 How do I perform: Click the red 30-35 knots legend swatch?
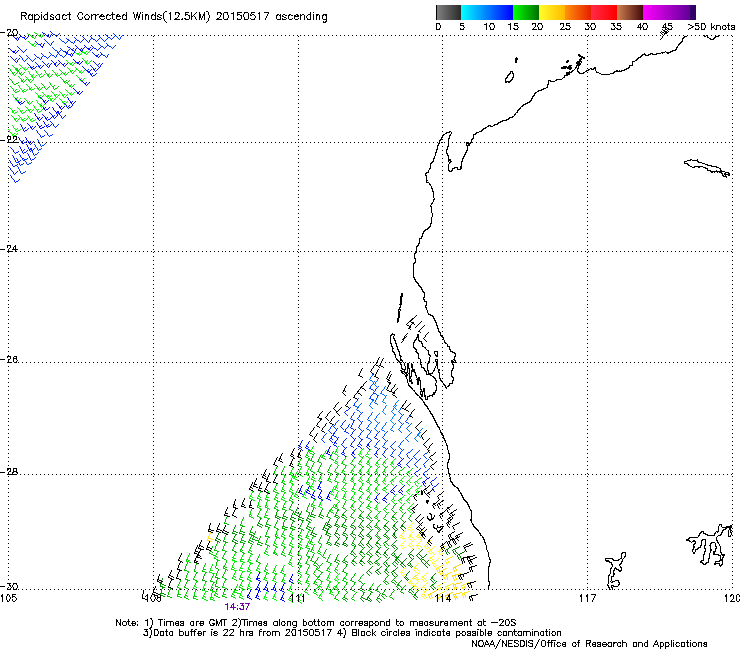pyautogui.click(x=604, y=12)
